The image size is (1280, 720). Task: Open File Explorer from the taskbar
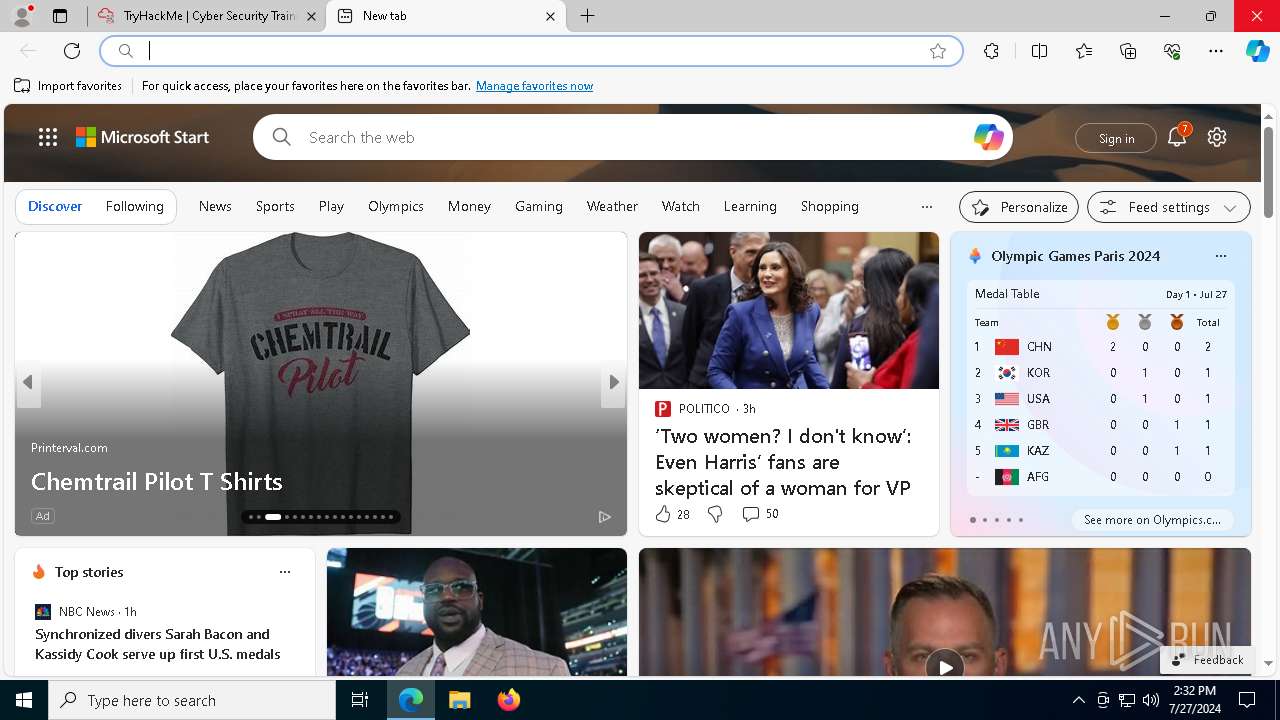tap(459, 700)
